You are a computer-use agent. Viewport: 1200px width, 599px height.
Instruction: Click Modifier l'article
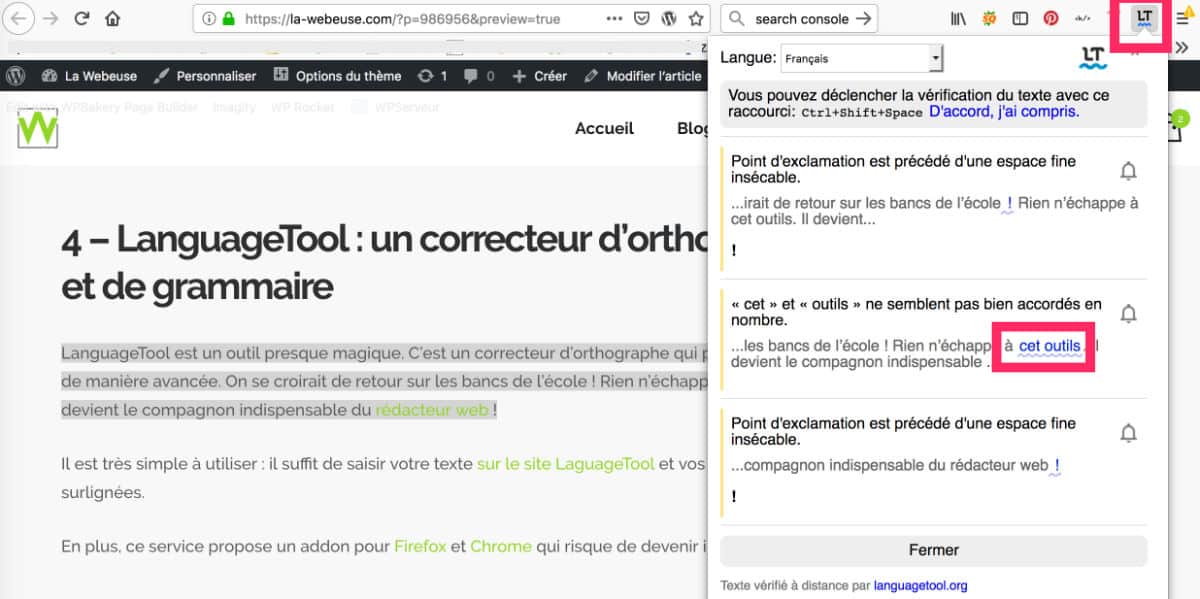tap(642, 76)
